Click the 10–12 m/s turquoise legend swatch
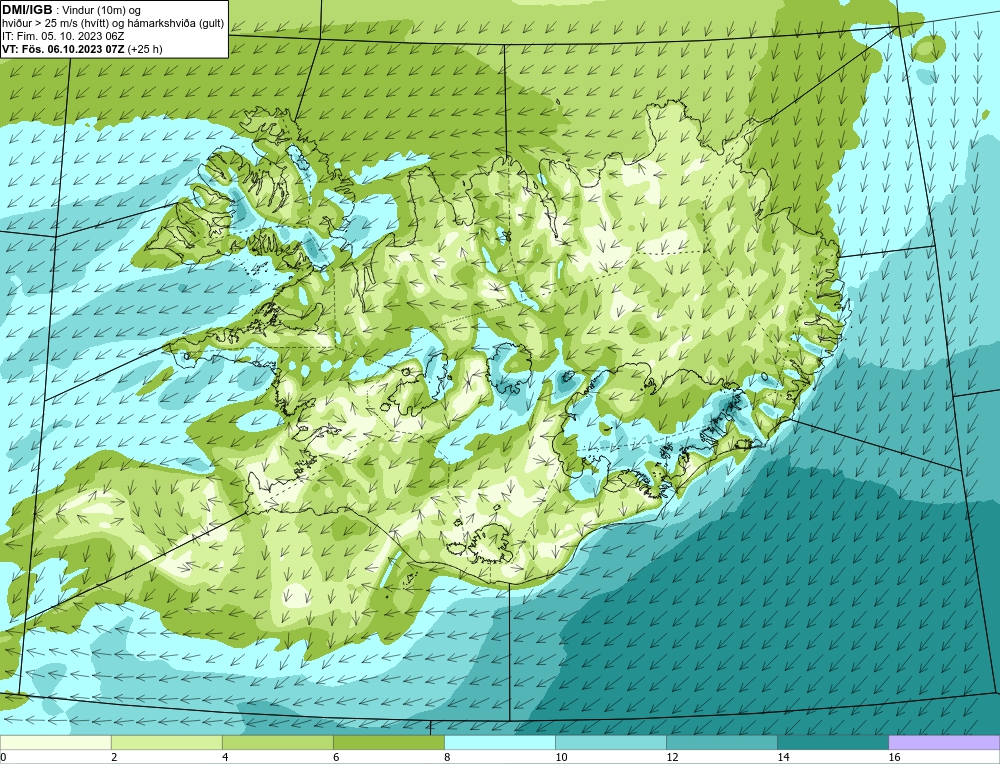Viewport: 1000px width, 764px height. pos(610,742)
